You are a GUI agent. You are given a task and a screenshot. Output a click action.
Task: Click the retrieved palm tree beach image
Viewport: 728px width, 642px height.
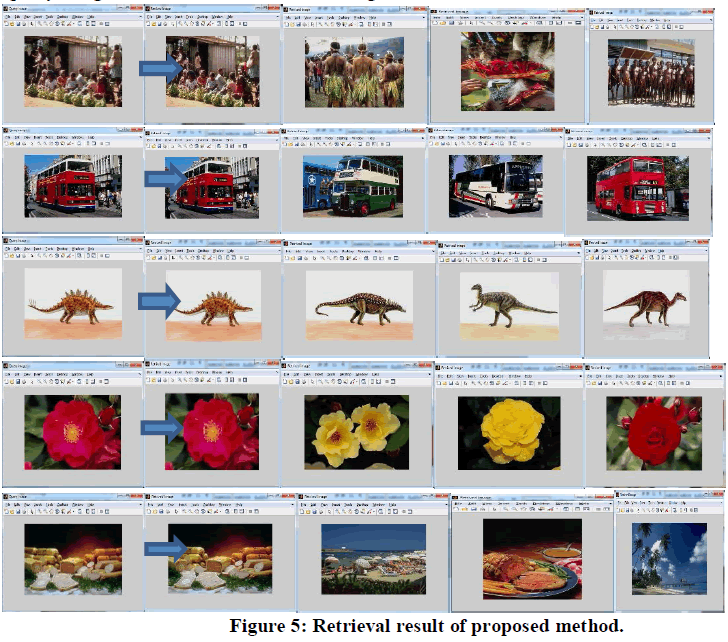pyautogui.click(x=670, y=560)
